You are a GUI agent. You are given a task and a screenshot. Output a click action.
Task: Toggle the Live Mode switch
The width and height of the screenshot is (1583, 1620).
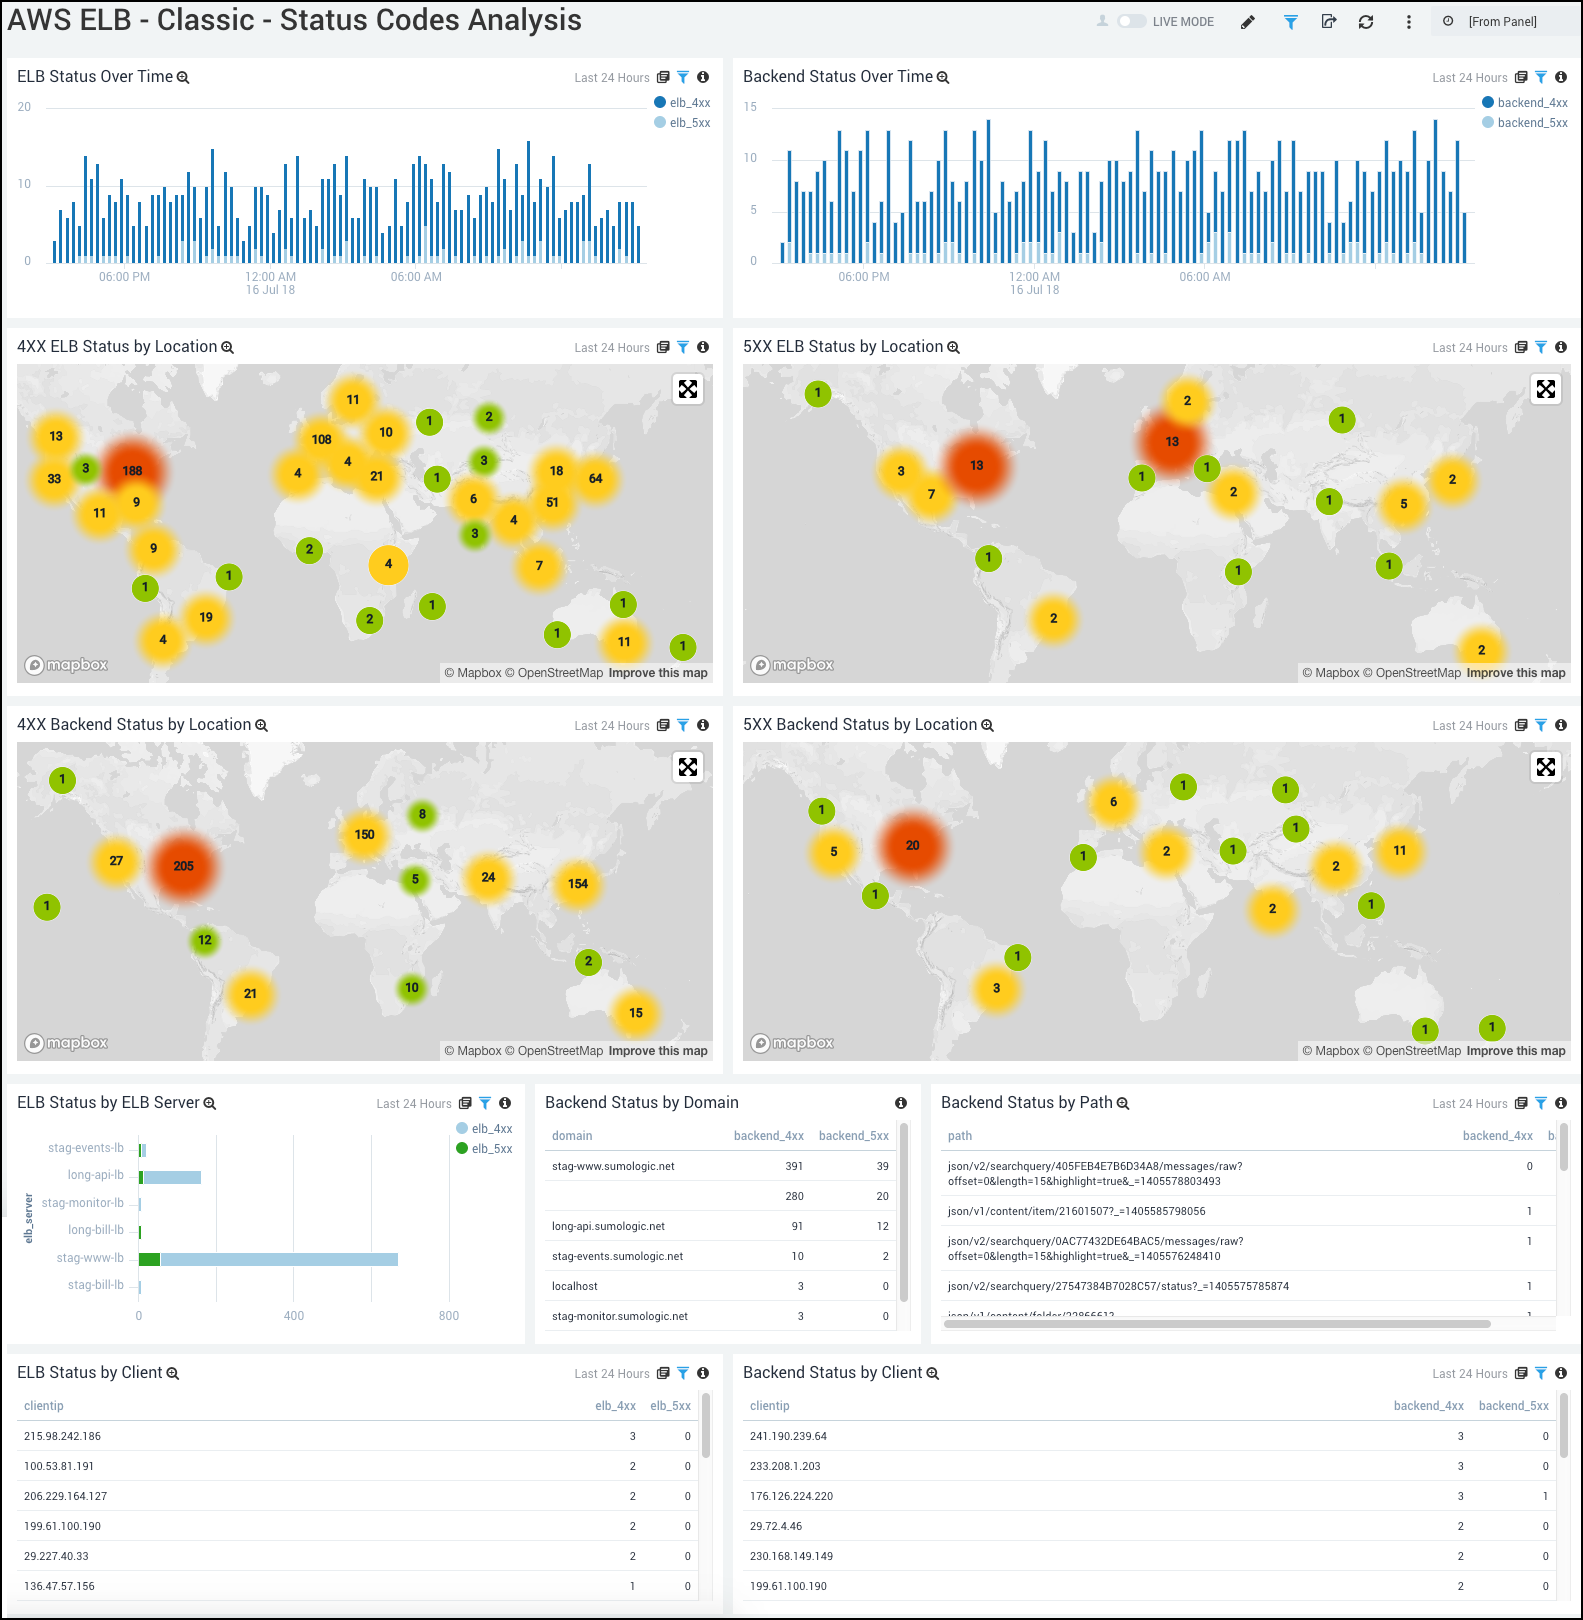point(1131,21)
